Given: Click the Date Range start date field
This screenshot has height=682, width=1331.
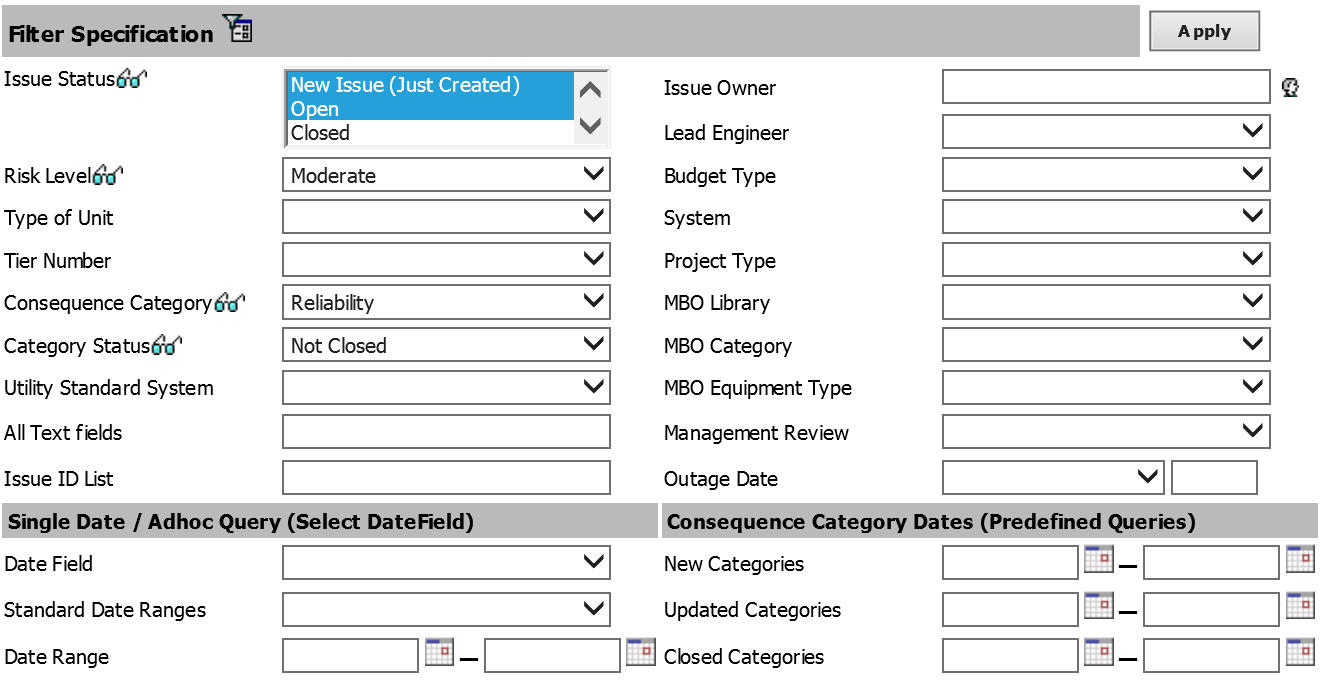Looking at the screenshot, I should click(x=350, y=656).
